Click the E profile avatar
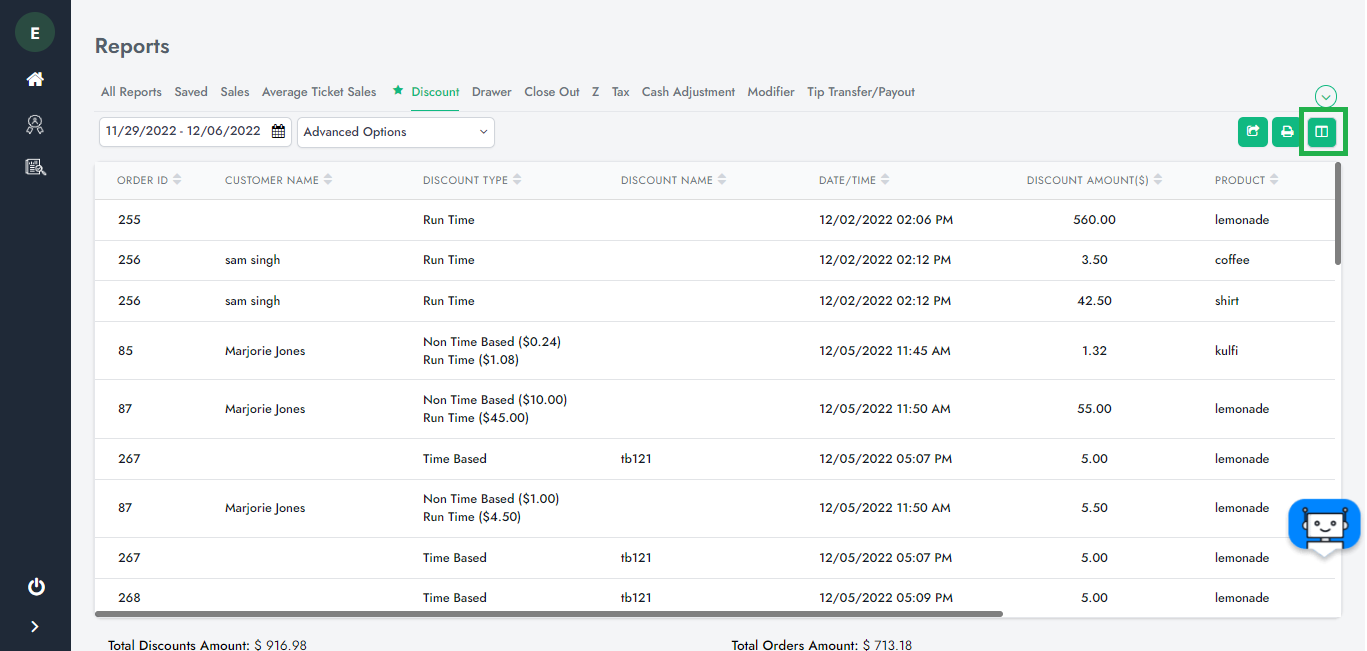 (x=35, y=33)
